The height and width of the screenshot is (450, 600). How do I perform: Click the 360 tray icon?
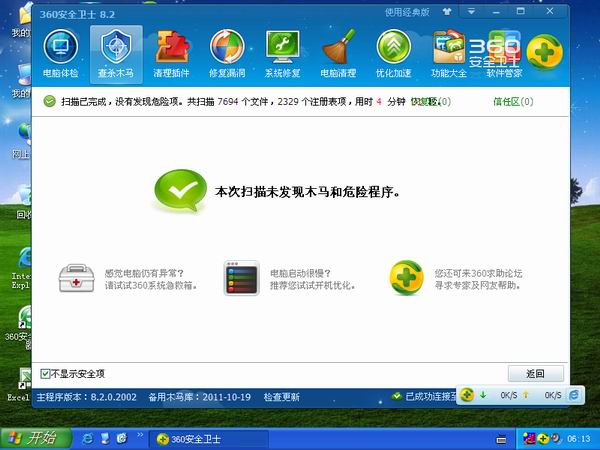click(542, 439)
